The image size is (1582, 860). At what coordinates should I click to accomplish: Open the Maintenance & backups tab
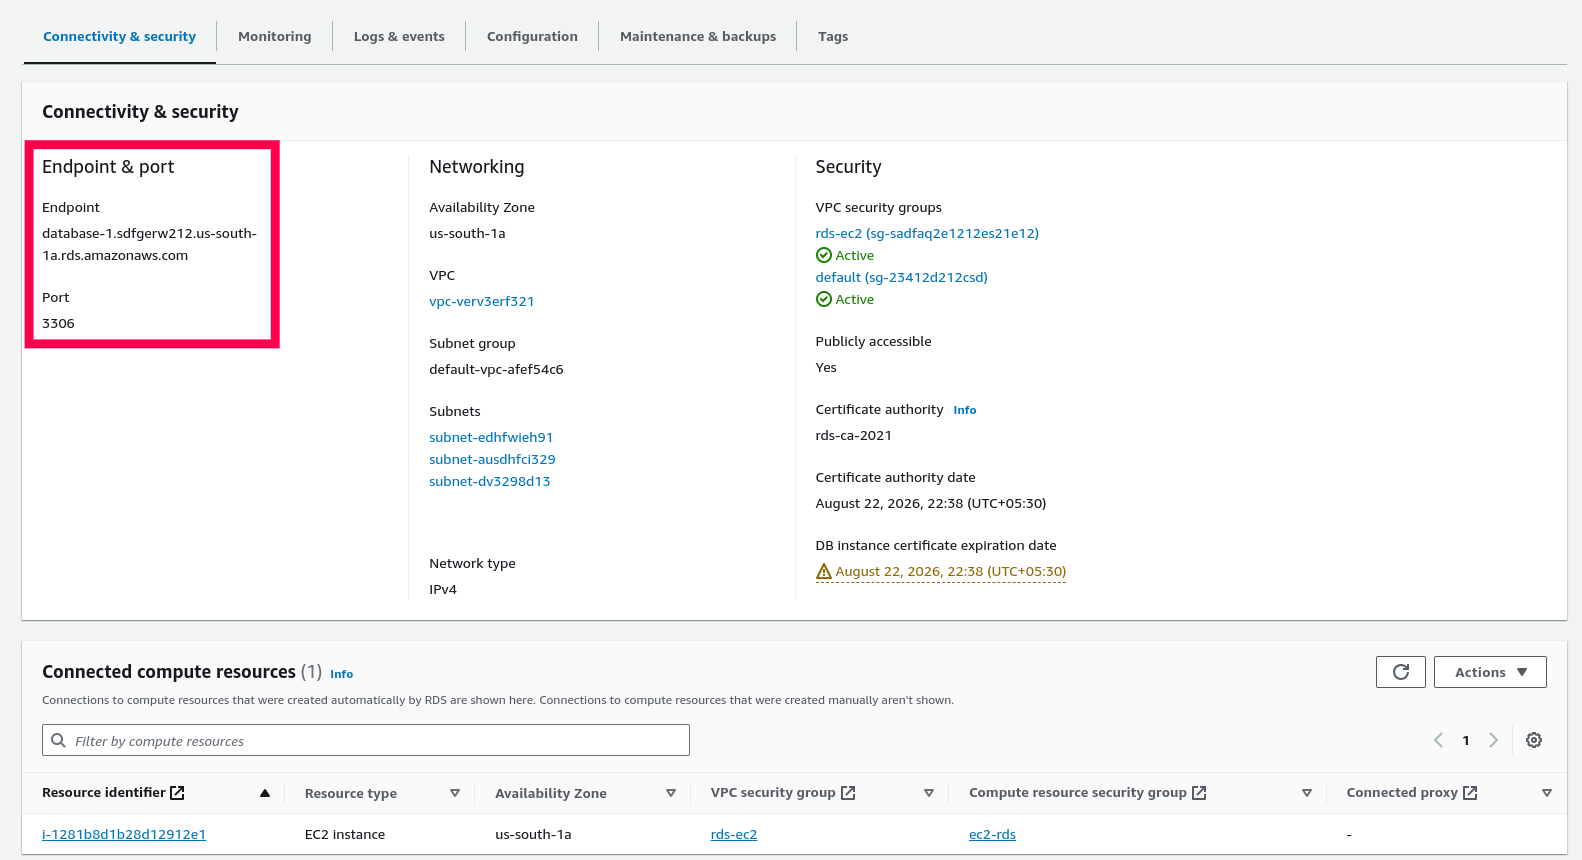[x=698, y=36]
